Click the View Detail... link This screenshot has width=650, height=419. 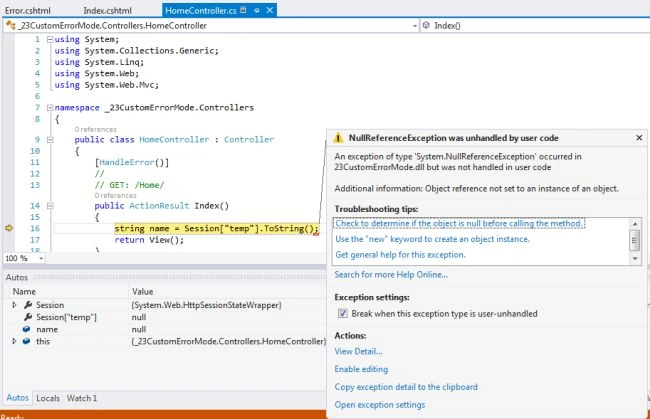359,351
